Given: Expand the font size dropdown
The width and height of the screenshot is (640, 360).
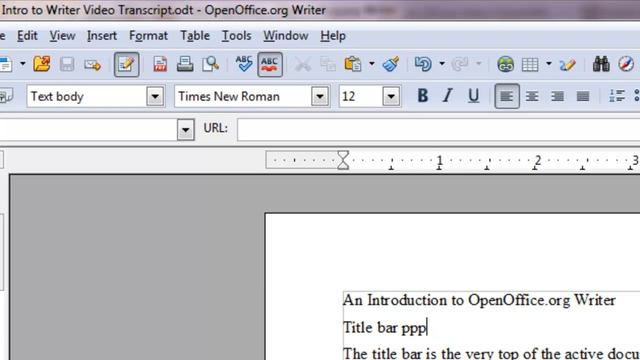Looking at the screenshot, I should pyautogui.click(x=391, y=97).
